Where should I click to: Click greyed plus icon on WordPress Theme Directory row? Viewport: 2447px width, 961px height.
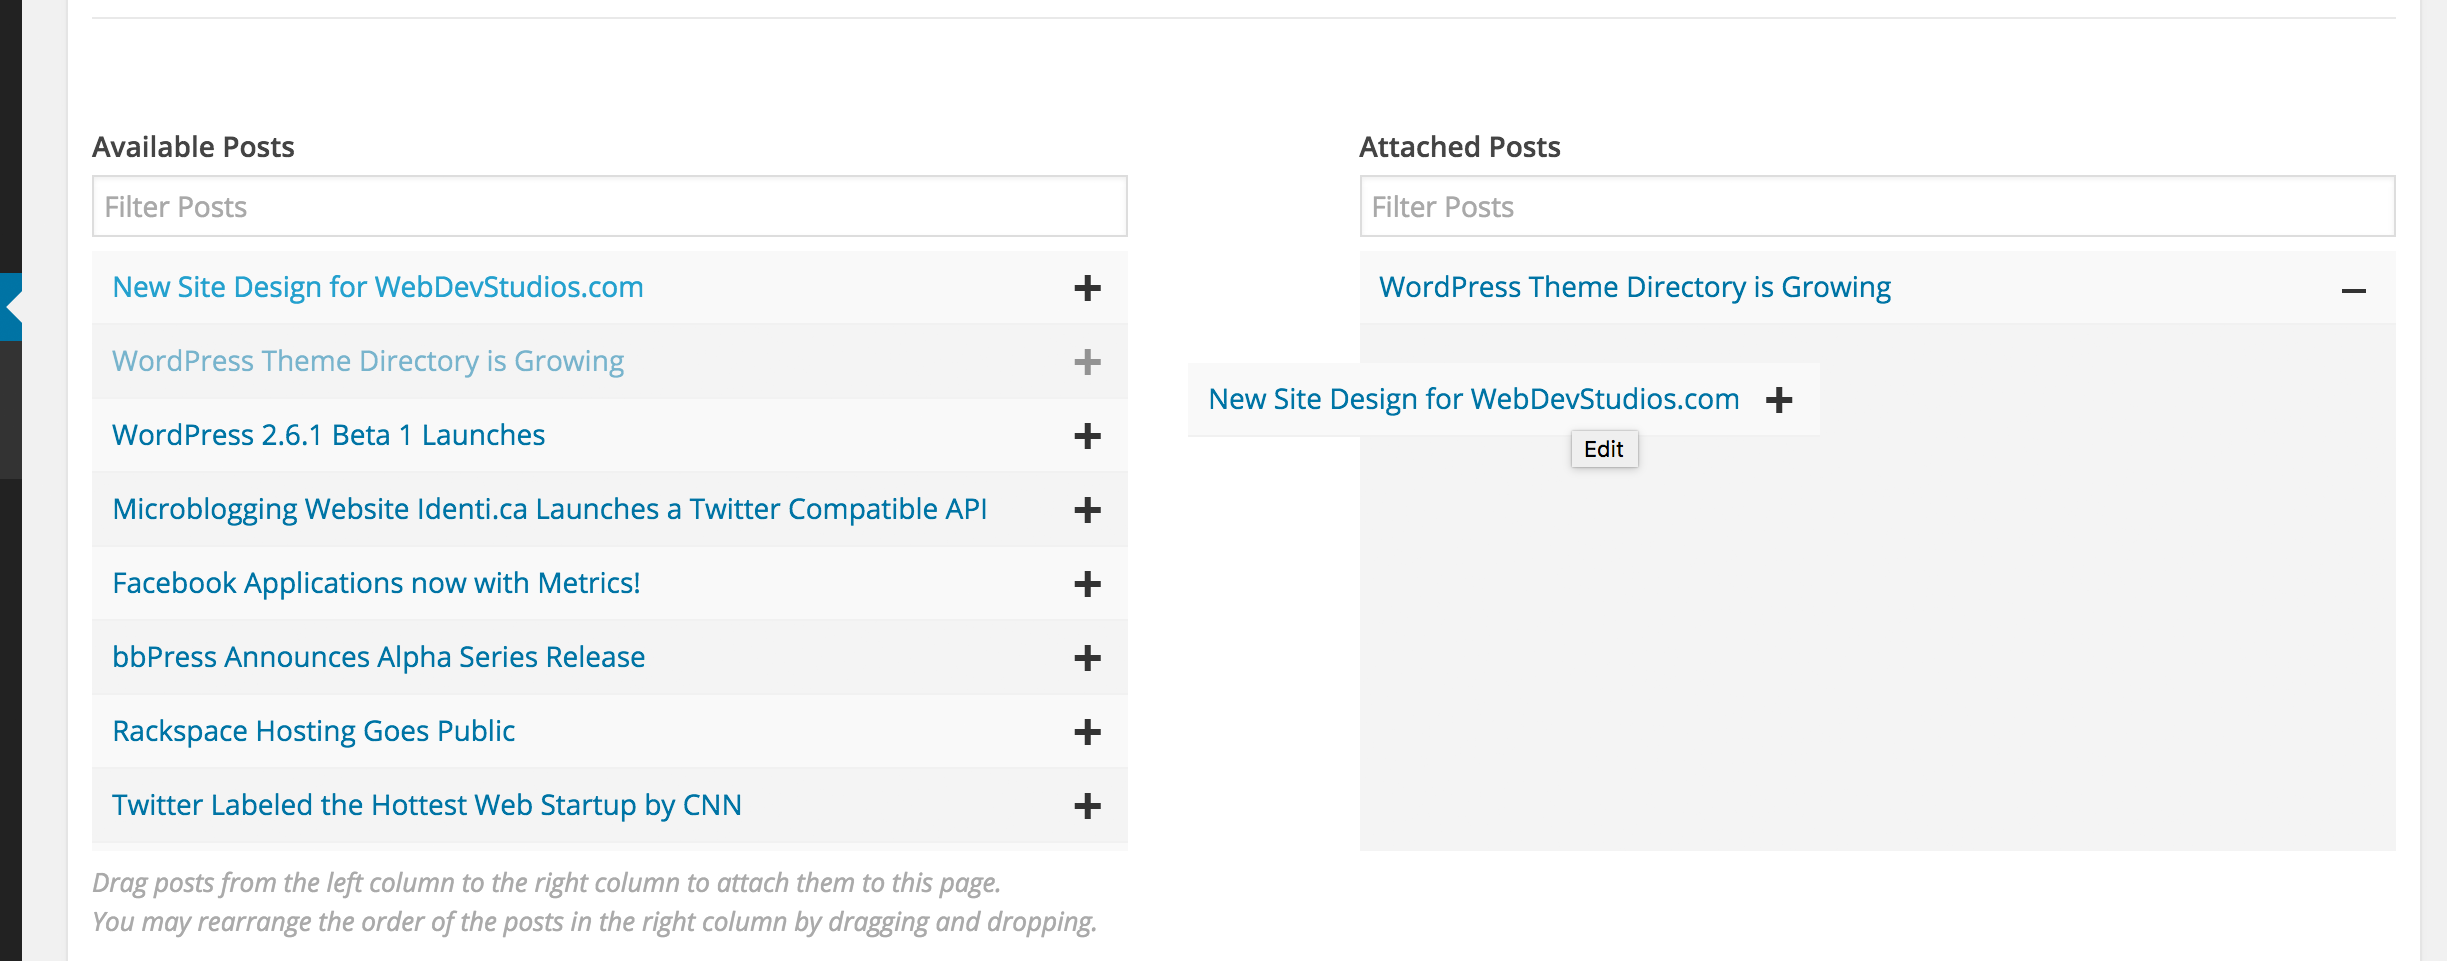[1087, 362]
